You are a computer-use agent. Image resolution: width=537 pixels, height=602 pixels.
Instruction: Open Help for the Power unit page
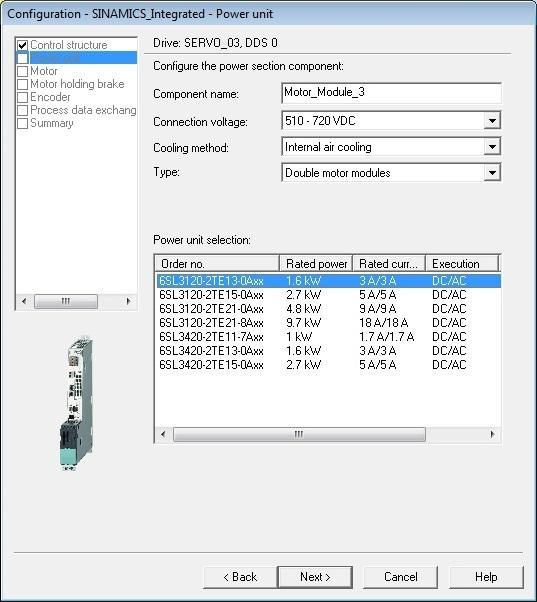[x=486, y=577]
